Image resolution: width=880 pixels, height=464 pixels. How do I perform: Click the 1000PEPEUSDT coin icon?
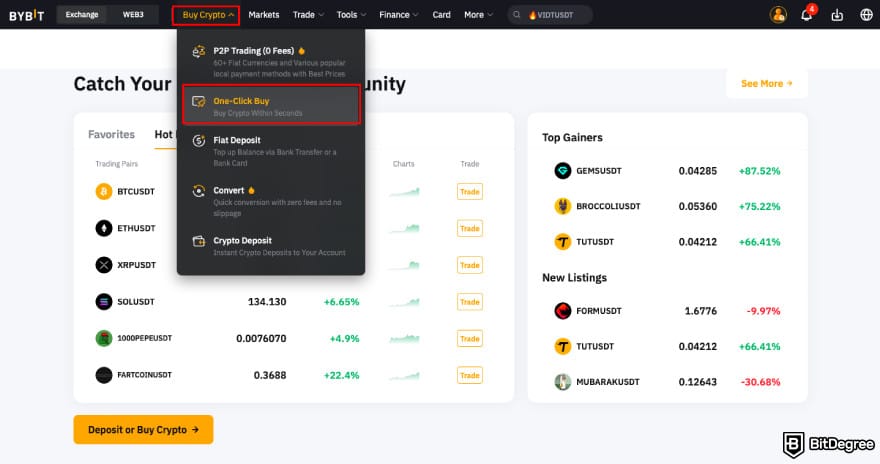click(x=104, y=338)
